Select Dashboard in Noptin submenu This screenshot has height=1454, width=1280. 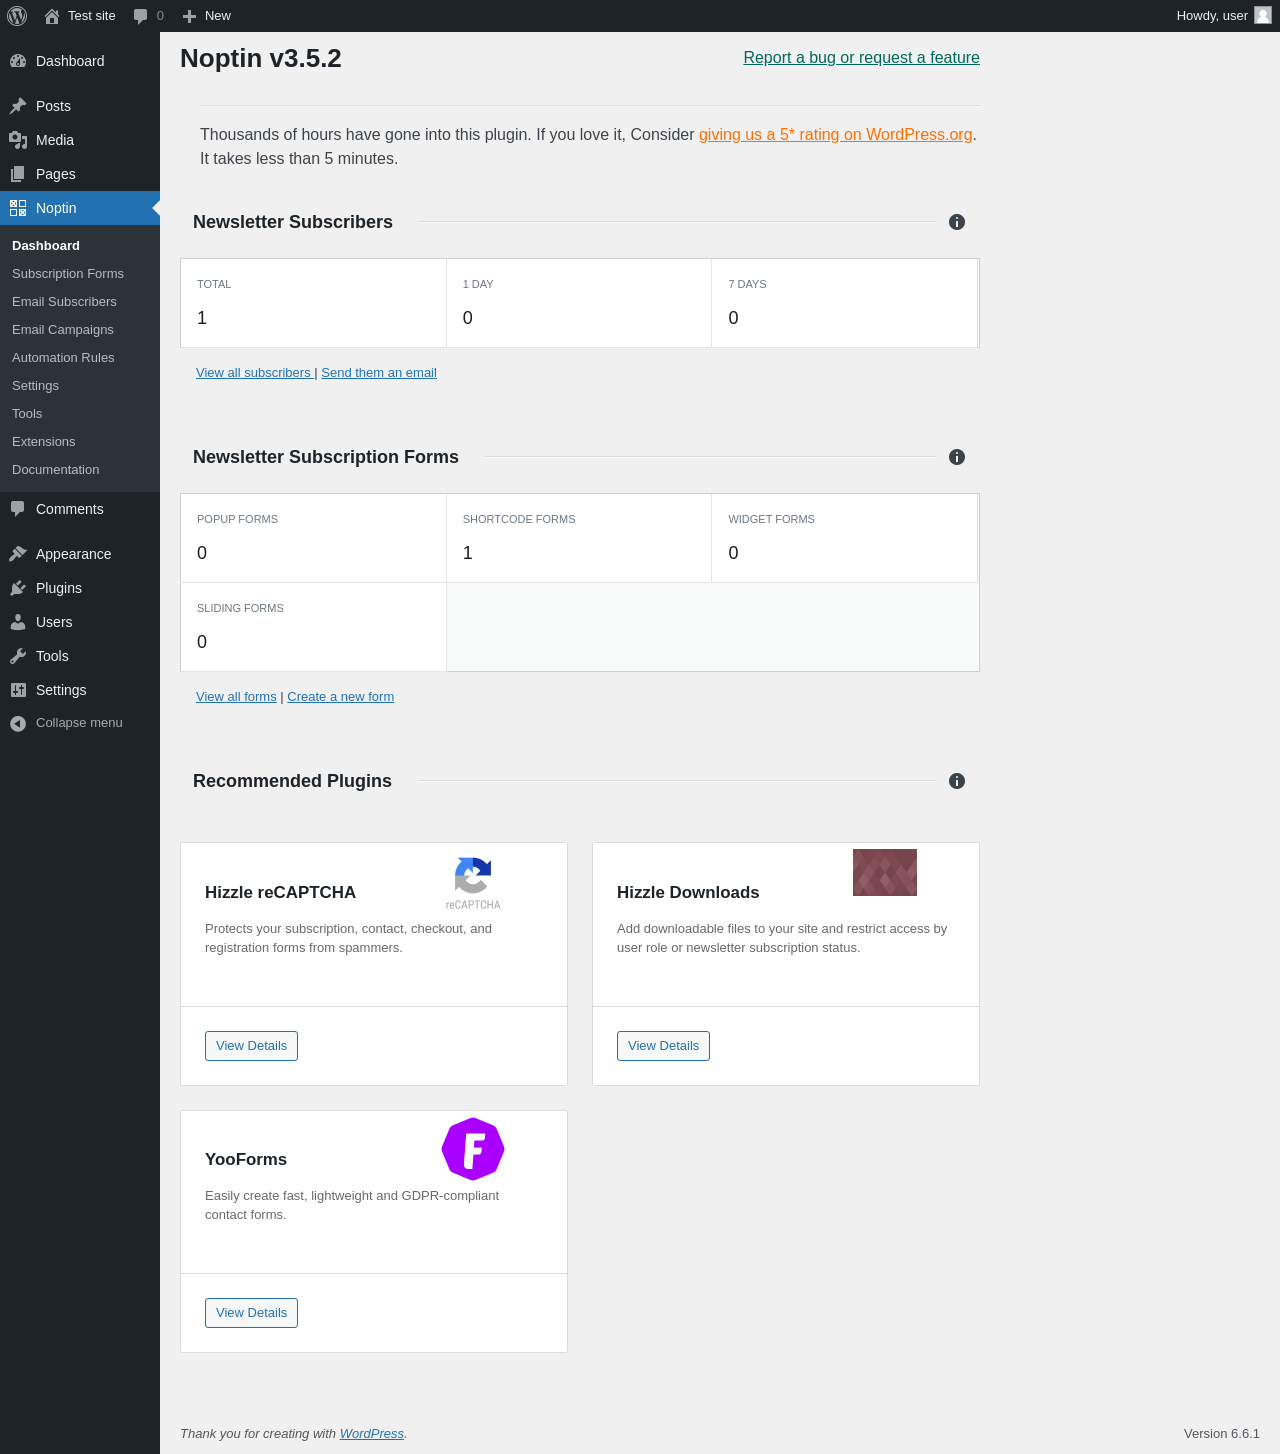(46, 246)
